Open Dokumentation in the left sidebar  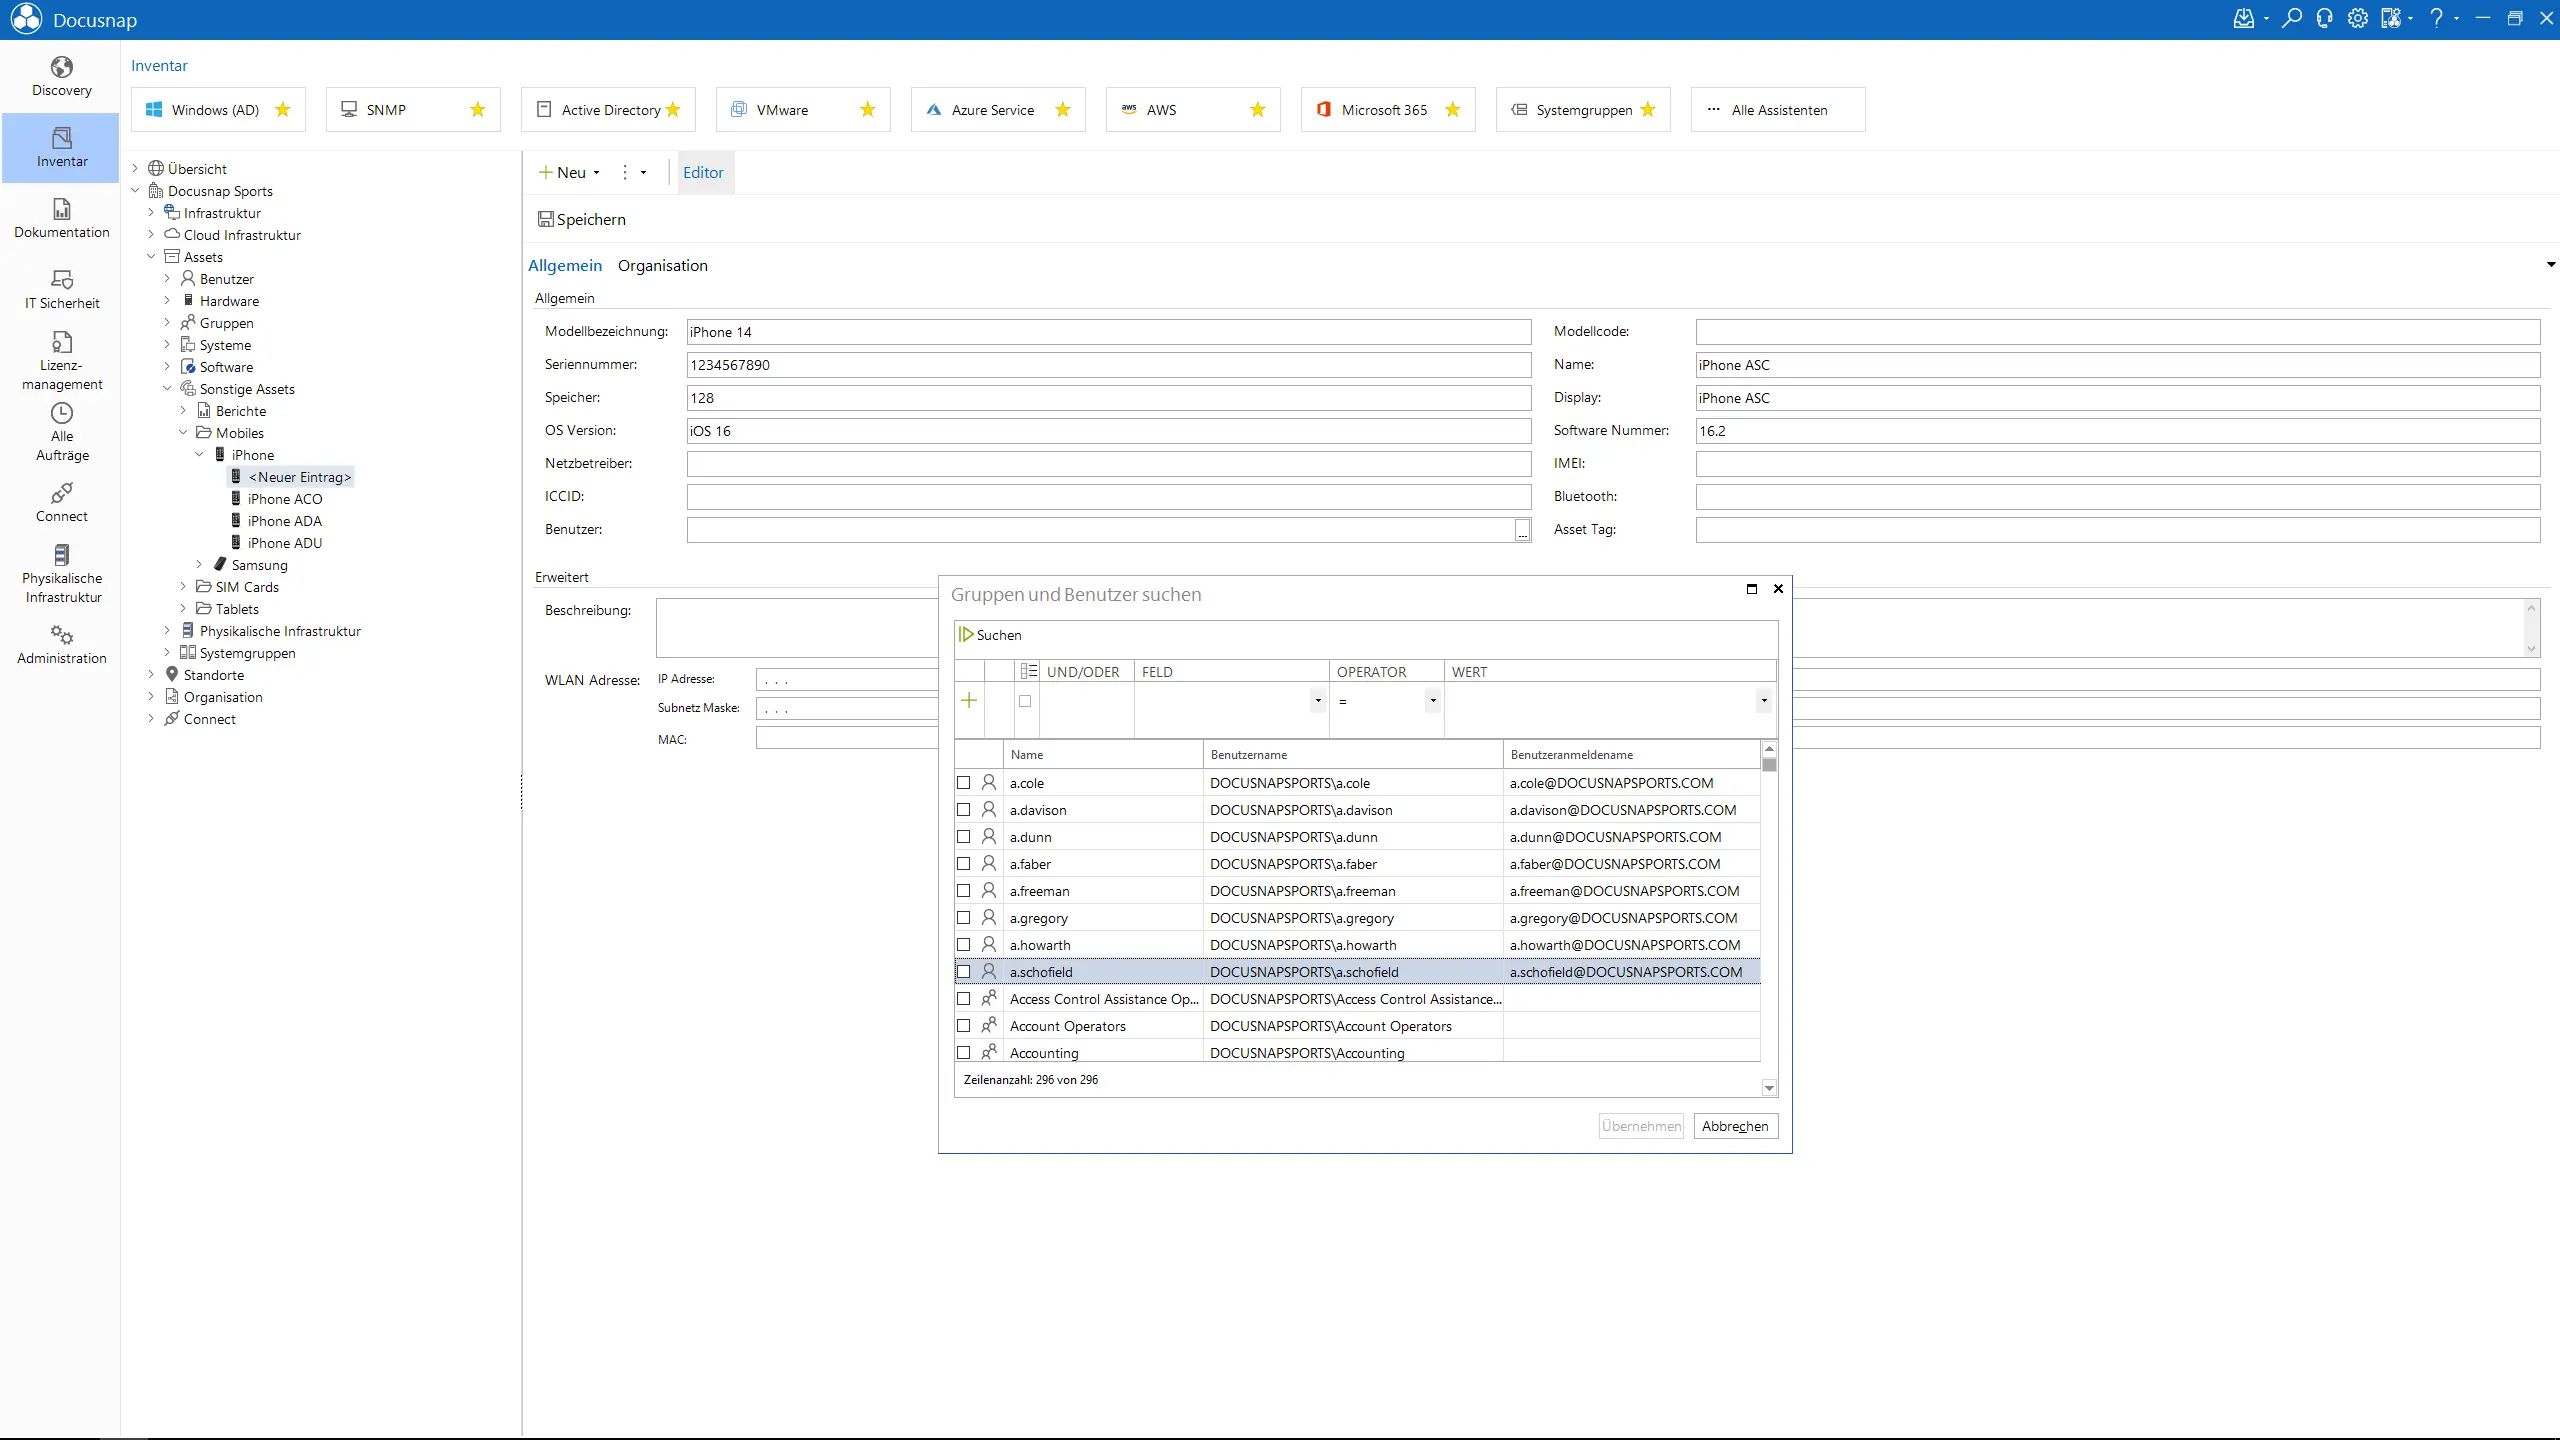pos(61,219)
